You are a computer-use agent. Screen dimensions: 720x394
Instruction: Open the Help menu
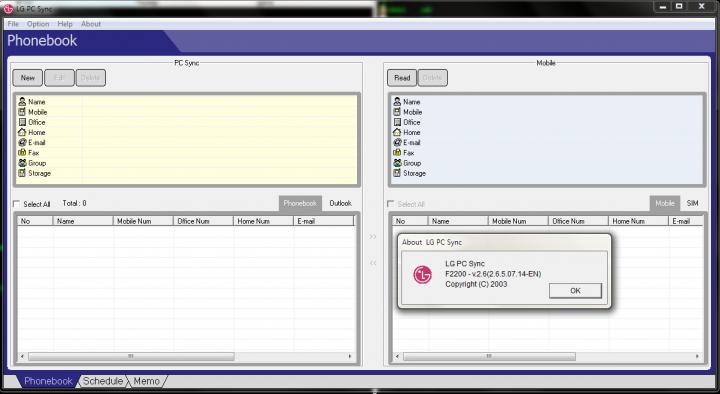pos(65,24)
